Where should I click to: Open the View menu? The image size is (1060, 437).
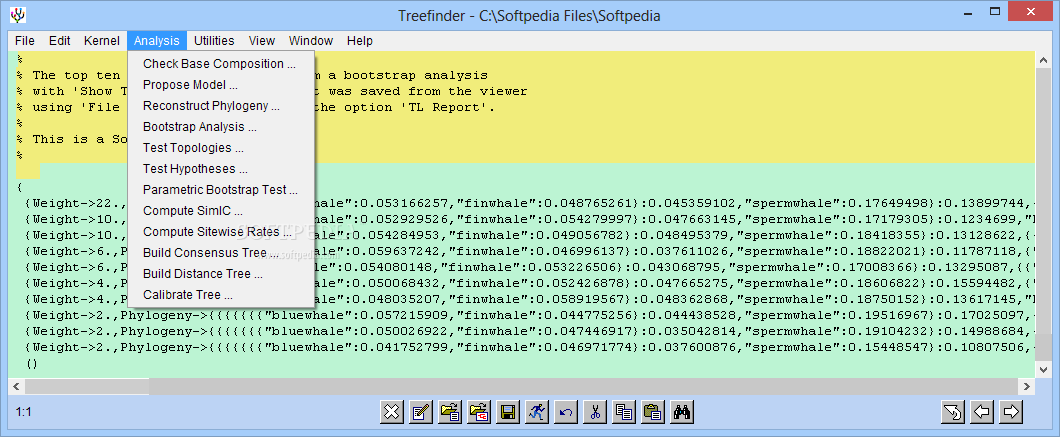click(x=262, y=41)
